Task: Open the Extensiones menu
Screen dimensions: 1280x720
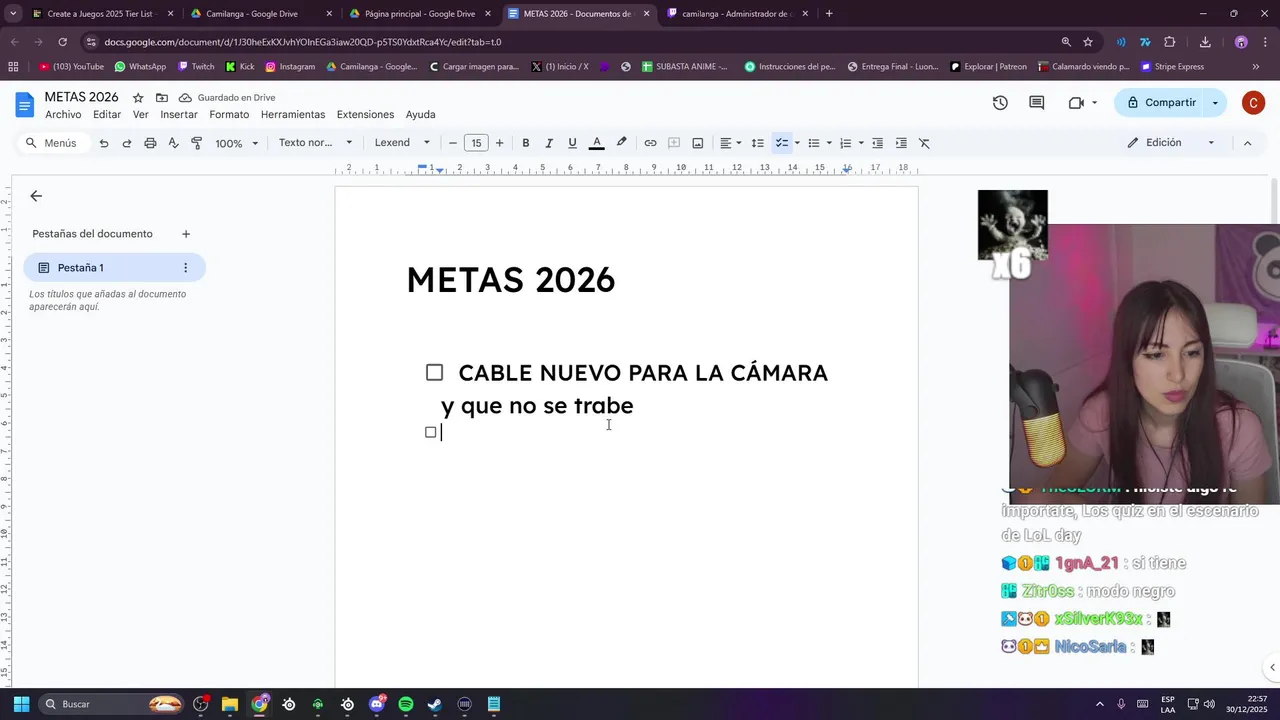Action: coord(365,115)
